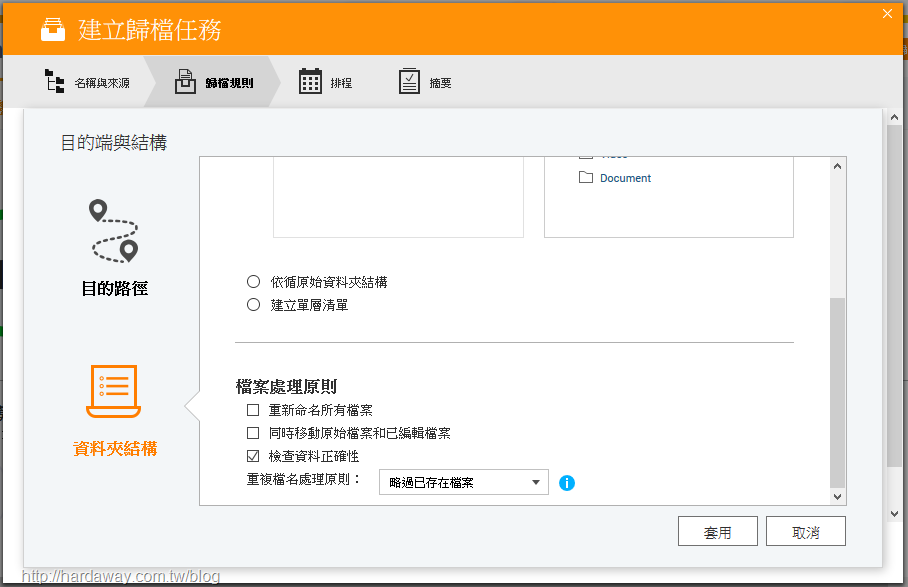Click the blue info icon beside dropdown
Viewport: 908px width, 587px height.
pyautogui.click(x=567, y=483)
